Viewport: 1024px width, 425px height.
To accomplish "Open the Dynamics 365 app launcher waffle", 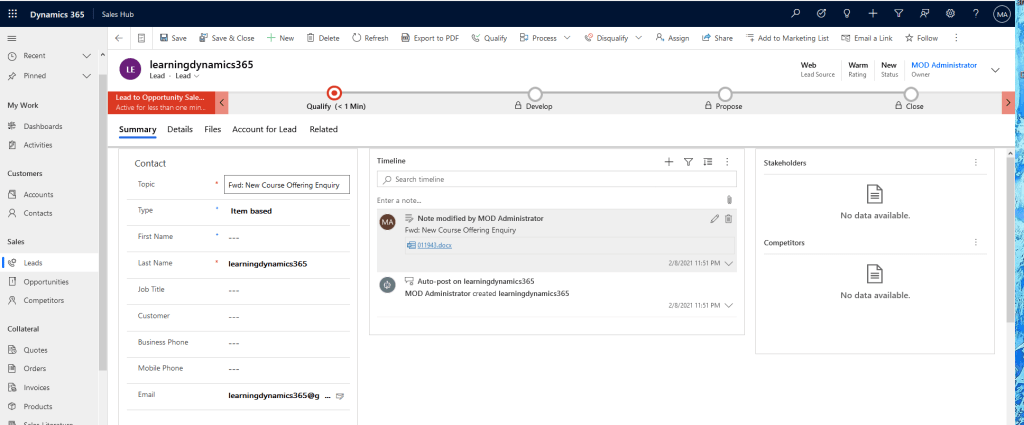I will pyautogui.click(x=12, y=13).
